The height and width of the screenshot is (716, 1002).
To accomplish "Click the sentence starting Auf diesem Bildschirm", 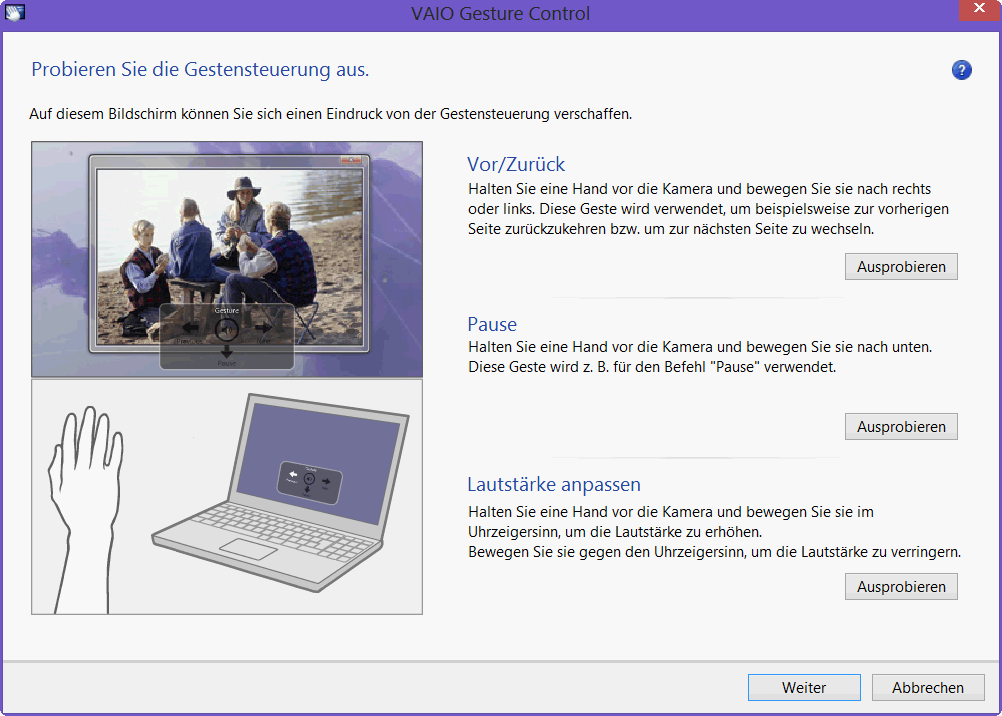I will 330,114.
